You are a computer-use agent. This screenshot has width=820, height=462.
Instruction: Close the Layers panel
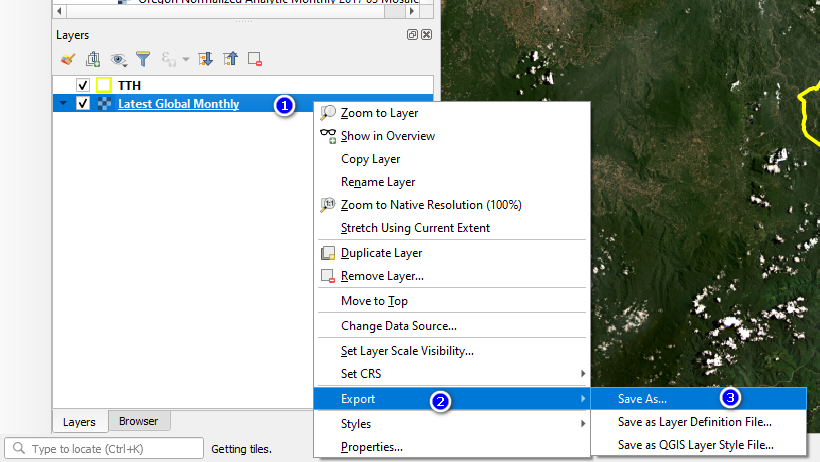click(427, 35)
